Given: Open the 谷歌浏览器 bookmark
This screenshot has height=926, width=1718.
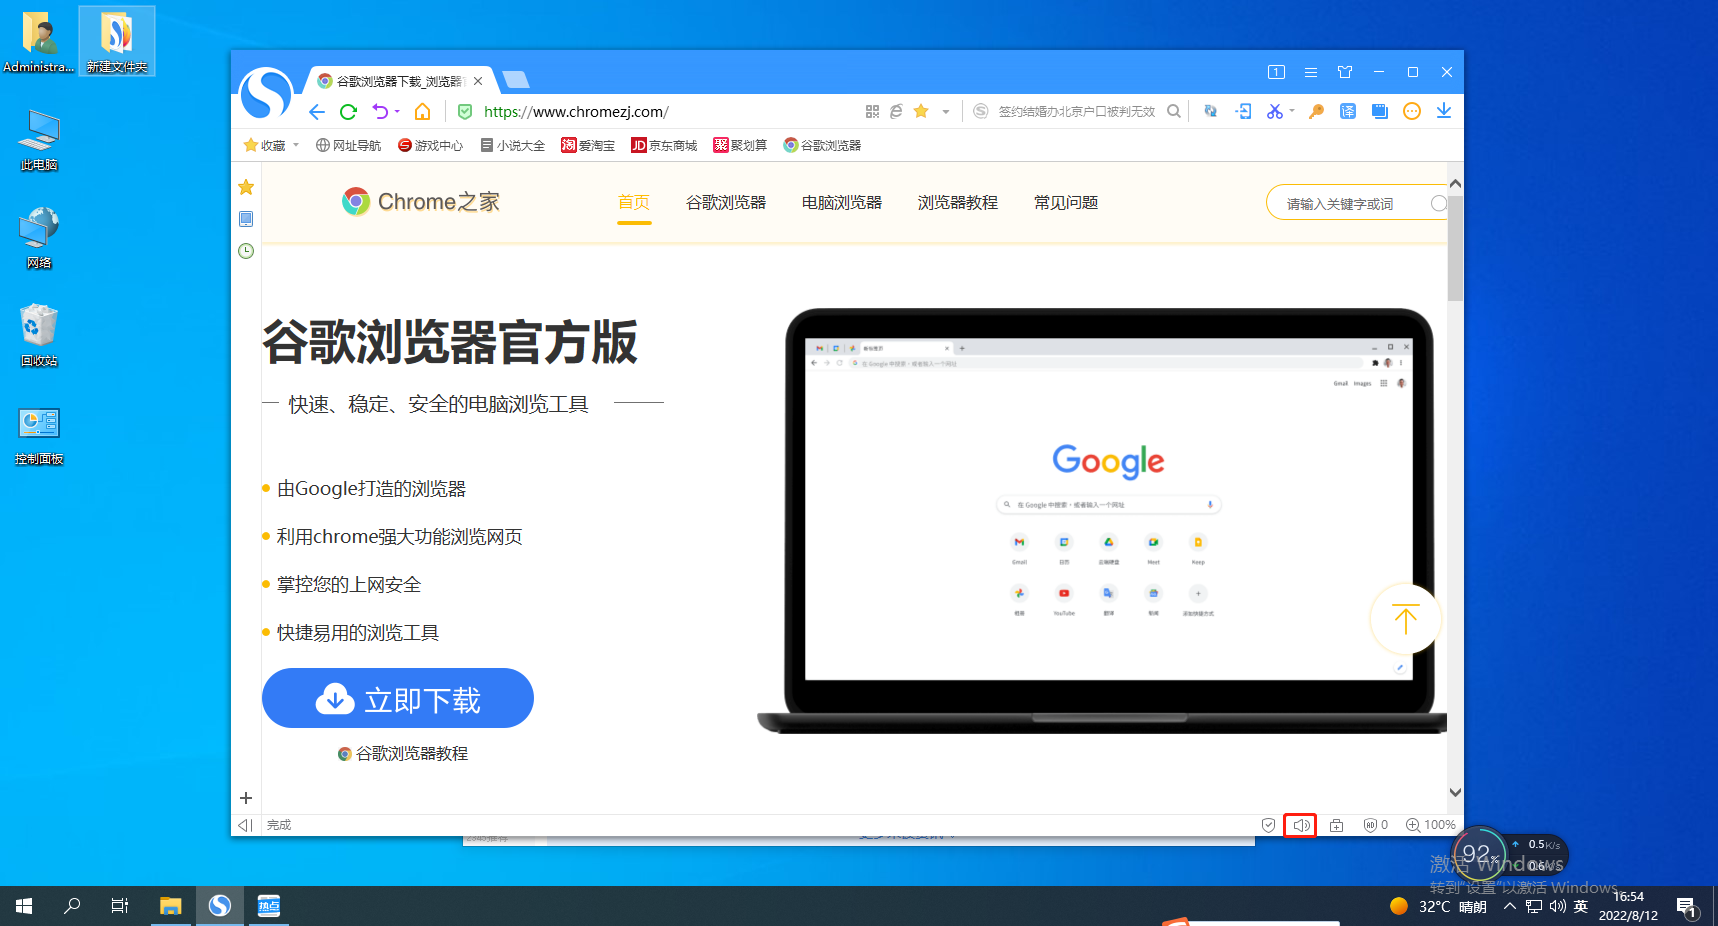Looking at the screenshot, I should pos(822,145).
